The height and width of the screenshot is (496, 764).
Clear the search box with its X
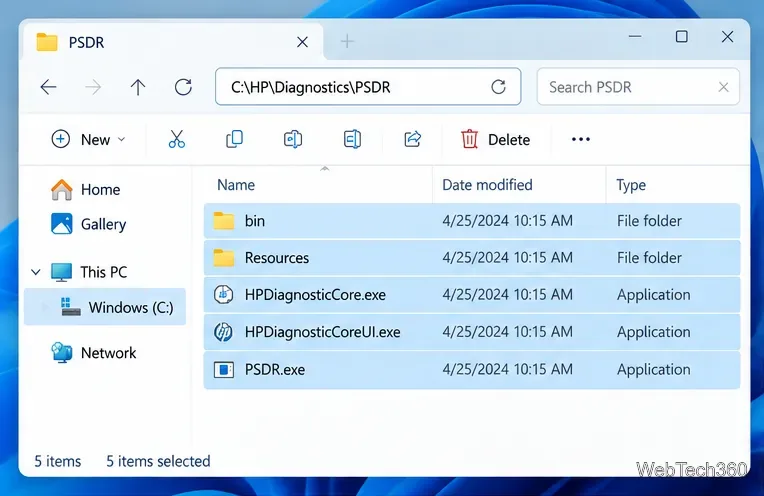pyautogui.click(x=724, y=87)
